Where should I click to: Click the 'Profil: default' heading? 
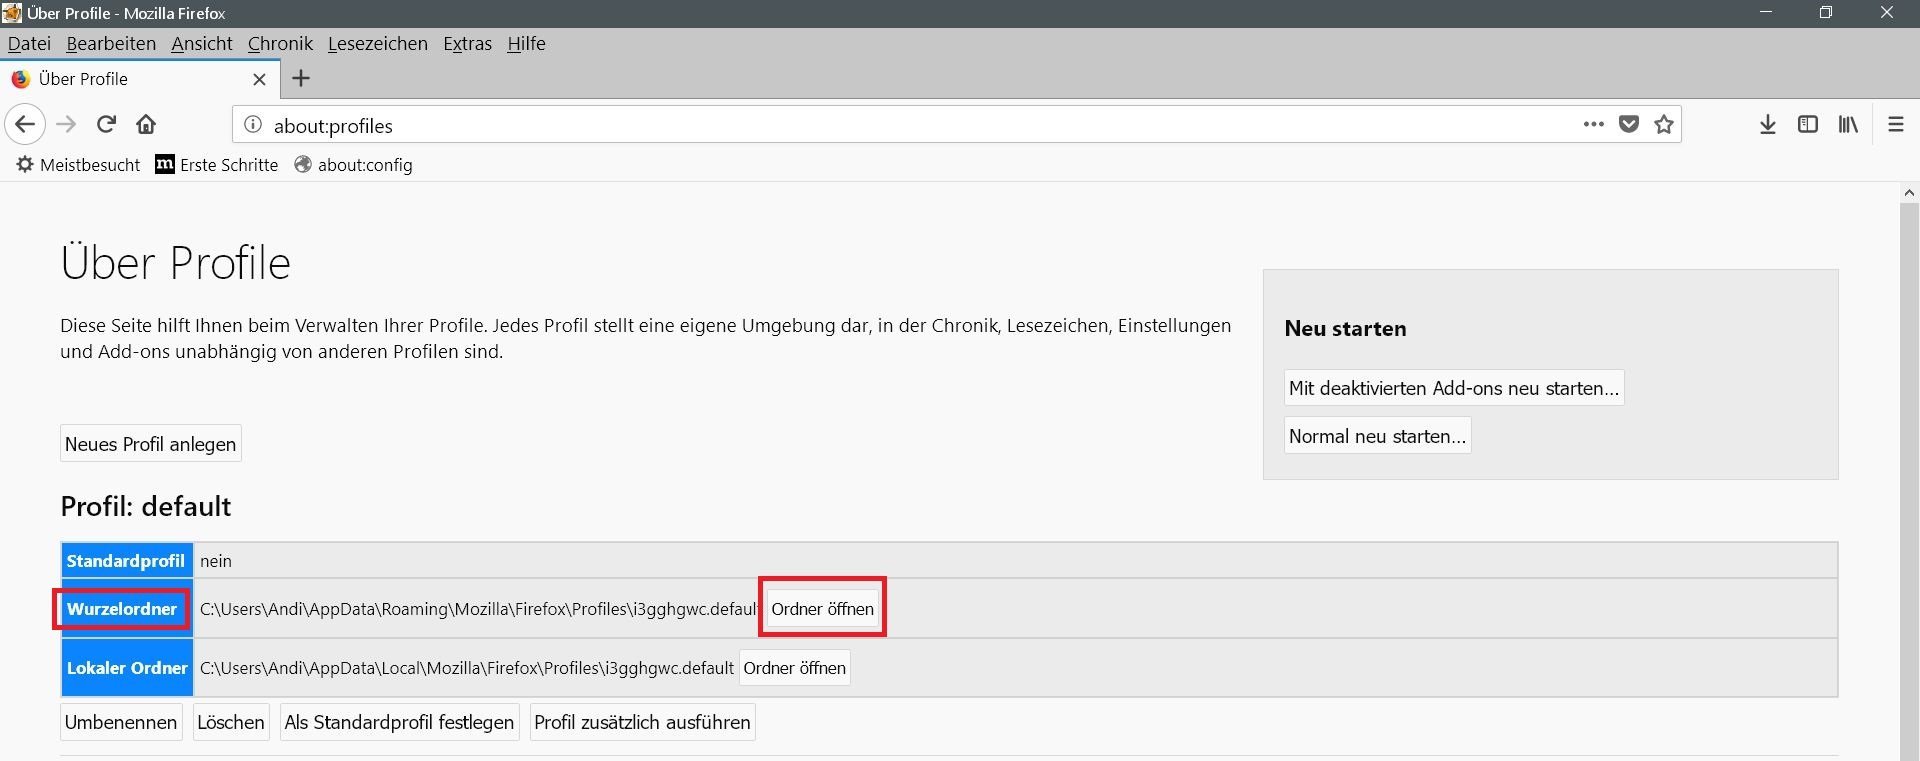[x=146, y=506]
